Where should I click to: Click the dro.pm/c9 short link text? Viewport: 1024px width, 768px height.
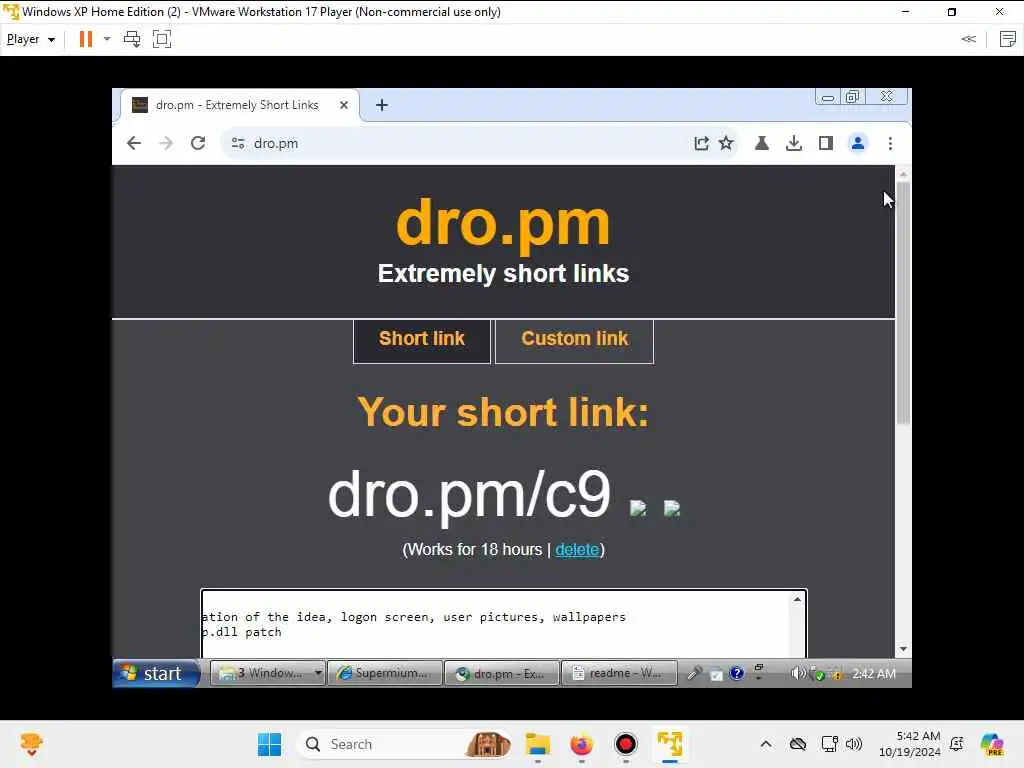469,494
